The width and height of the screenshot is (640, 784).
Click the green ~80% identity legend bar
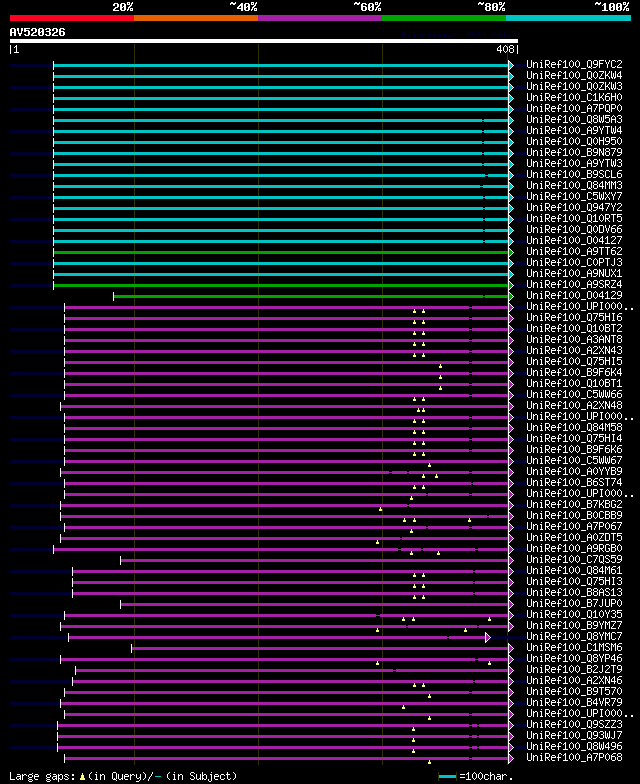coord(444,18)
